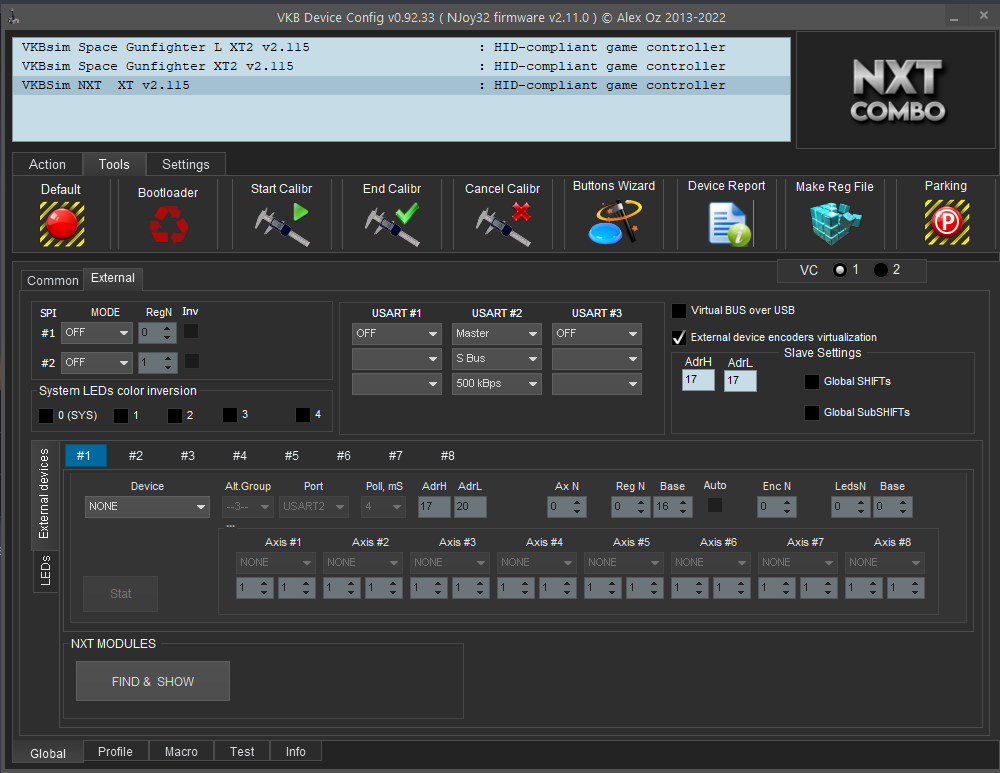This screenshot has height=773, width=1000.
Task: Open USART #1 mode dropdown showing OFF
Action: click(397, 334)
